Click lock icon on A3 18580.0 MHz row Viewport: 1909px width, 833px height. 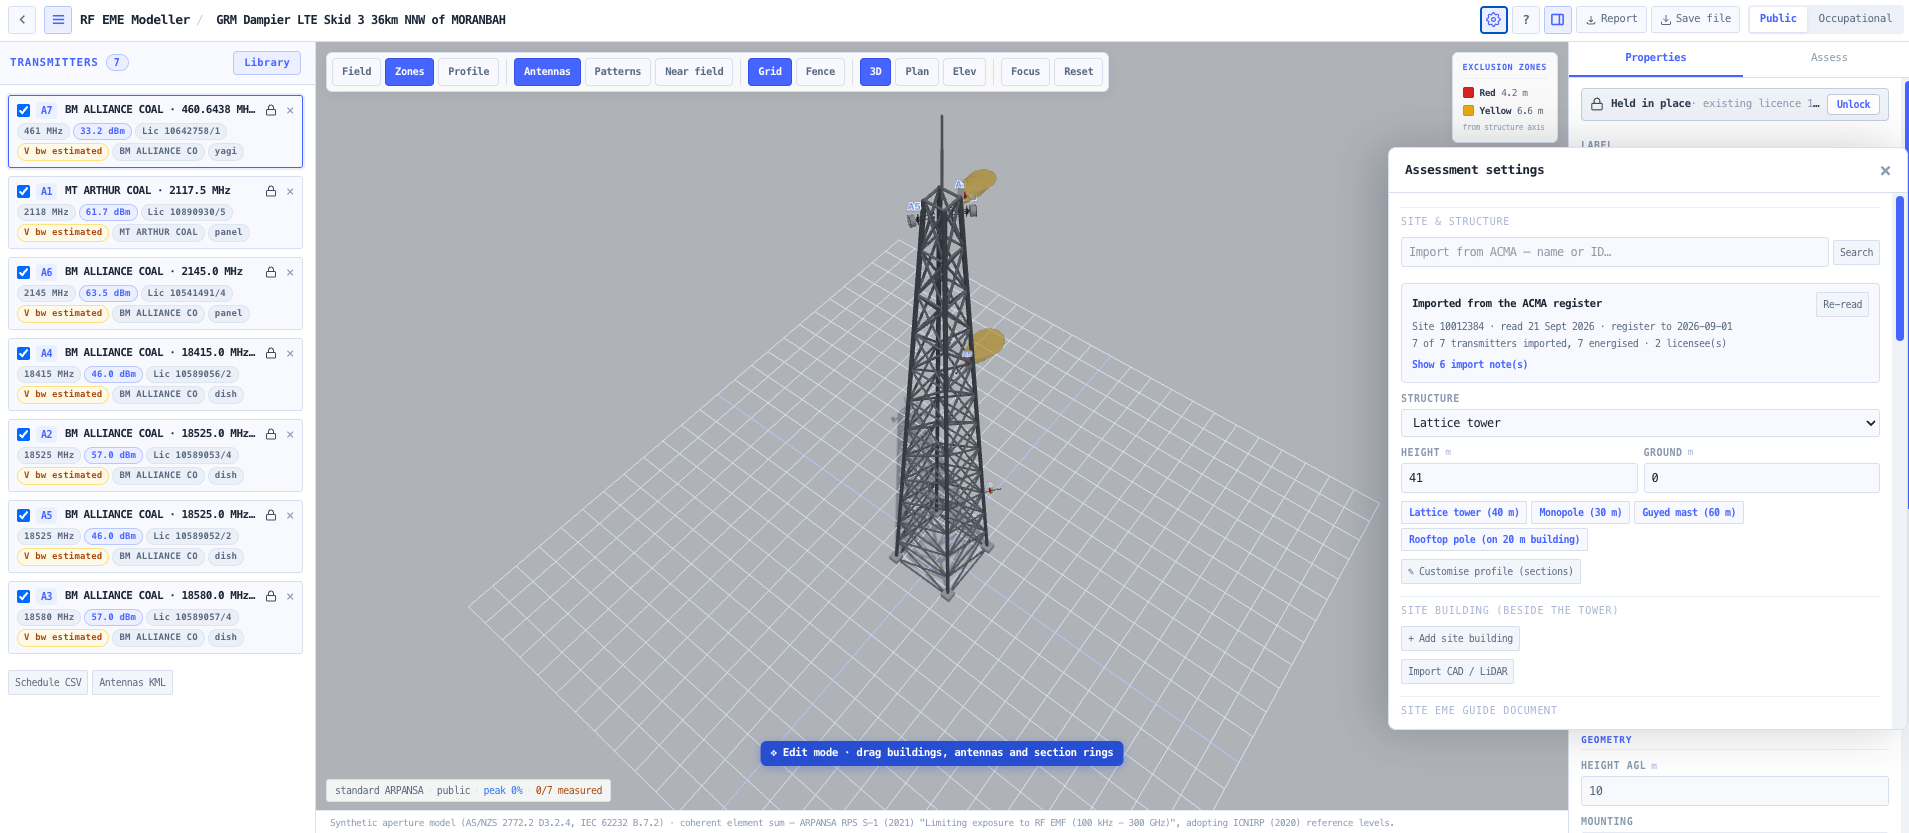tap(271, 596)
